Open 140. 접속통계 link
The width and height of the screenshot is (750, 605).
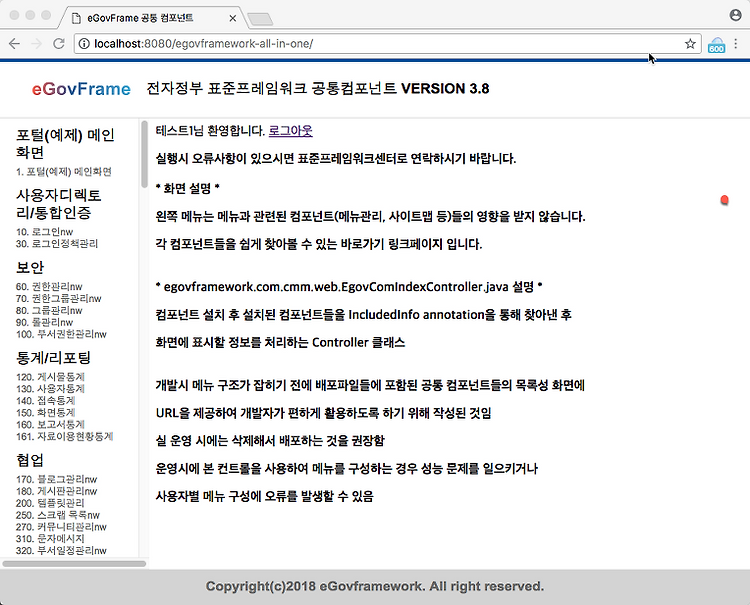tap(45, 401)
